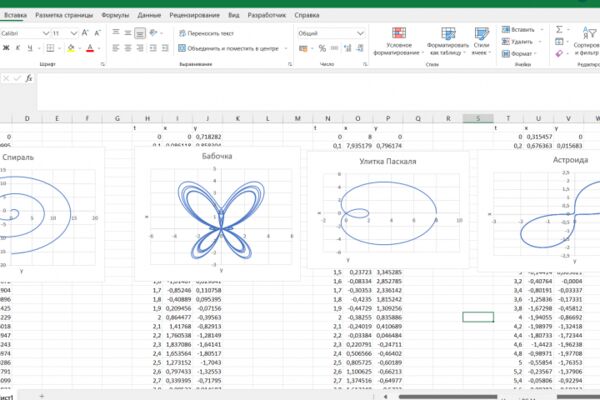Apply accounting number format
The image size is (600, 400).
click(x=303, y=49)
